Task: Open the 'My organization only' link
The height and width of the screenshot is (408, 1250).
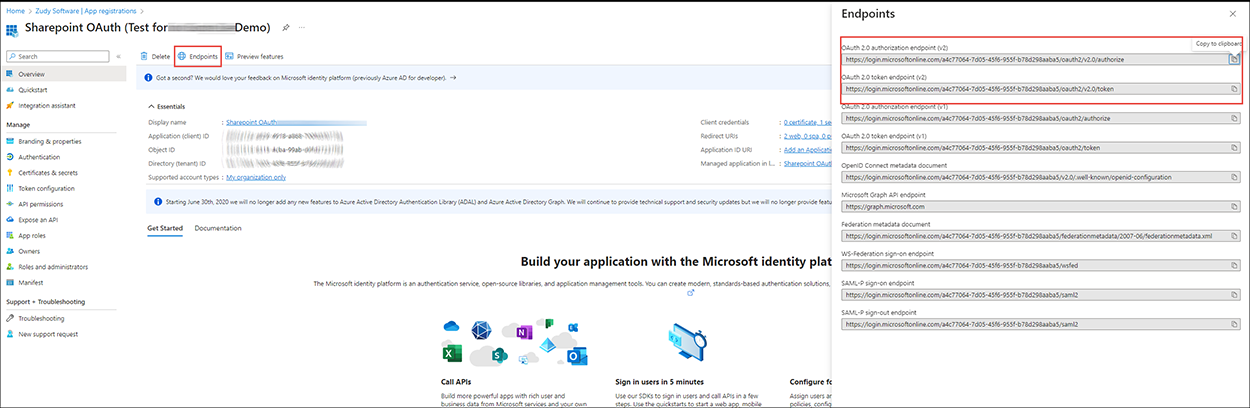Action: (256, 177)
